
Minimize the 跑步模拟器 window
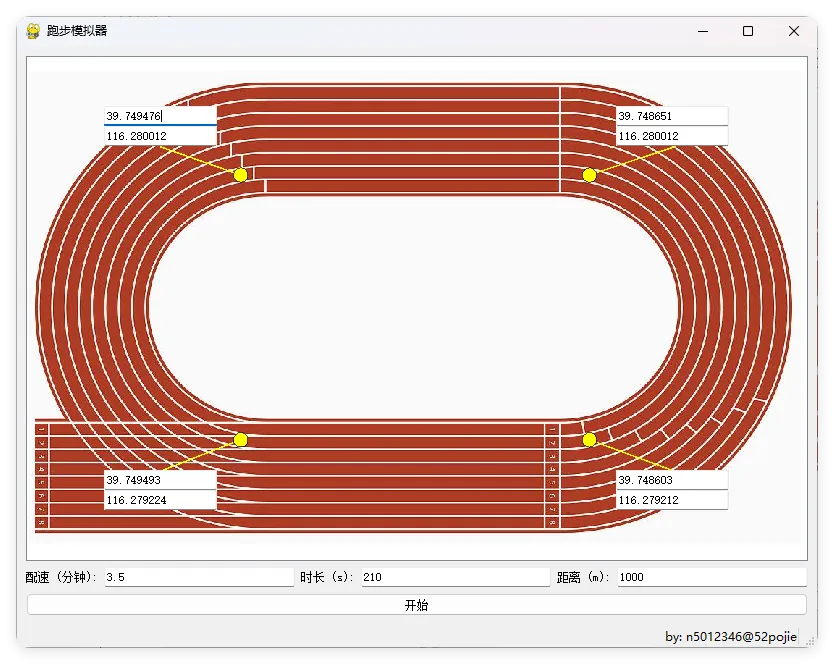coord(702,31)
